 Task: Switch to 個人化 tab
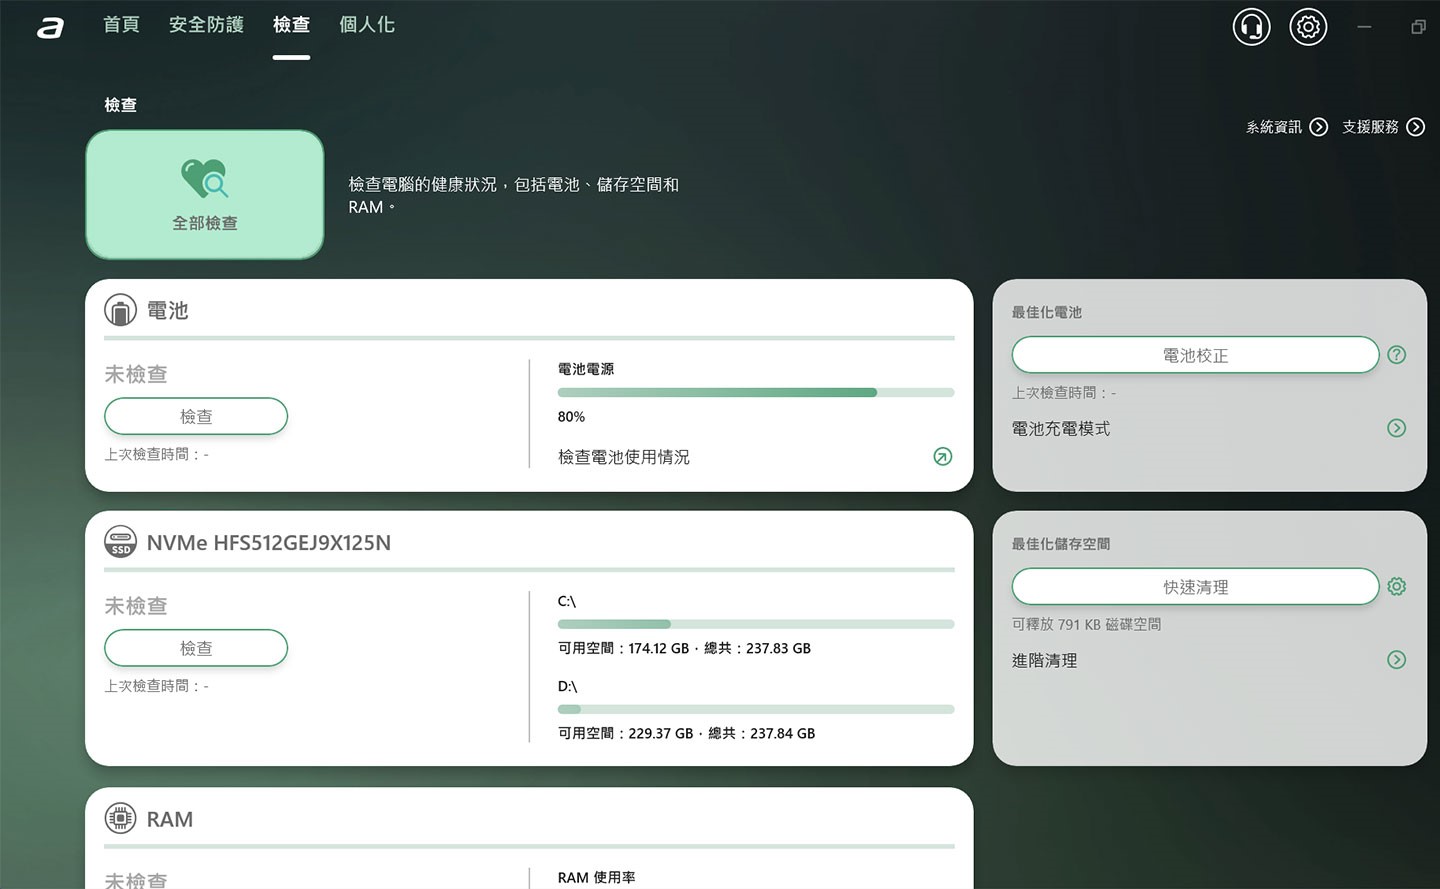367,25
